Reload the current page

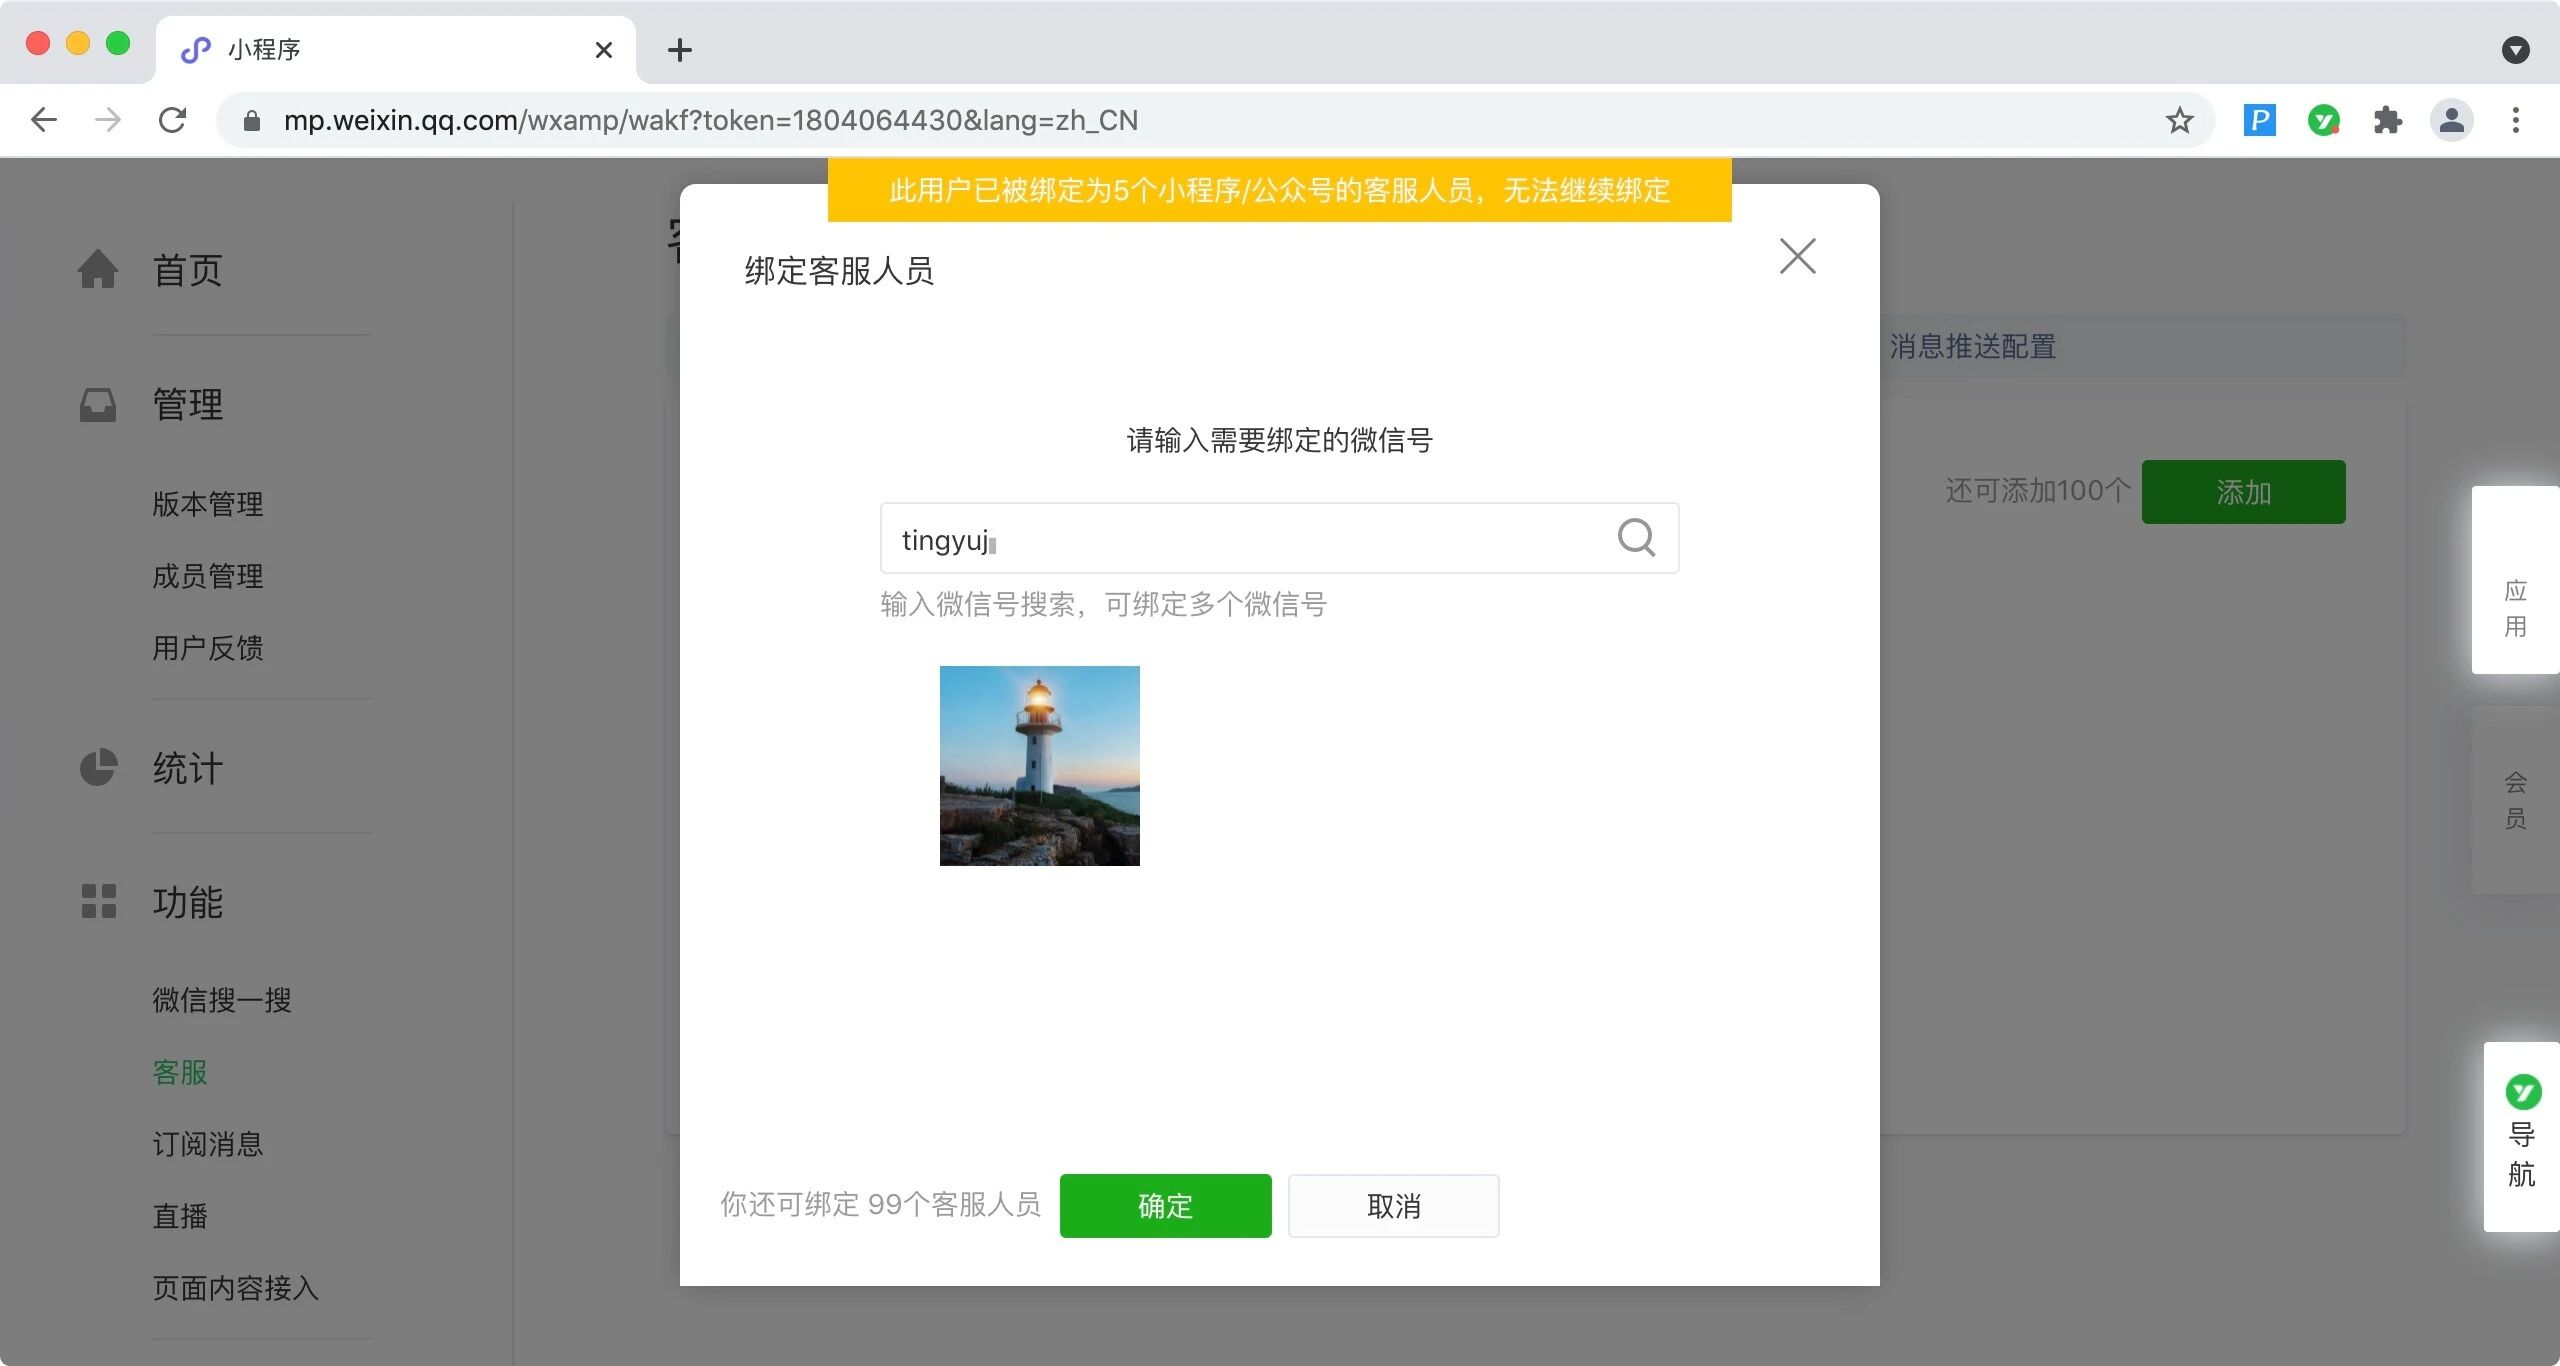tap(173, 121)
